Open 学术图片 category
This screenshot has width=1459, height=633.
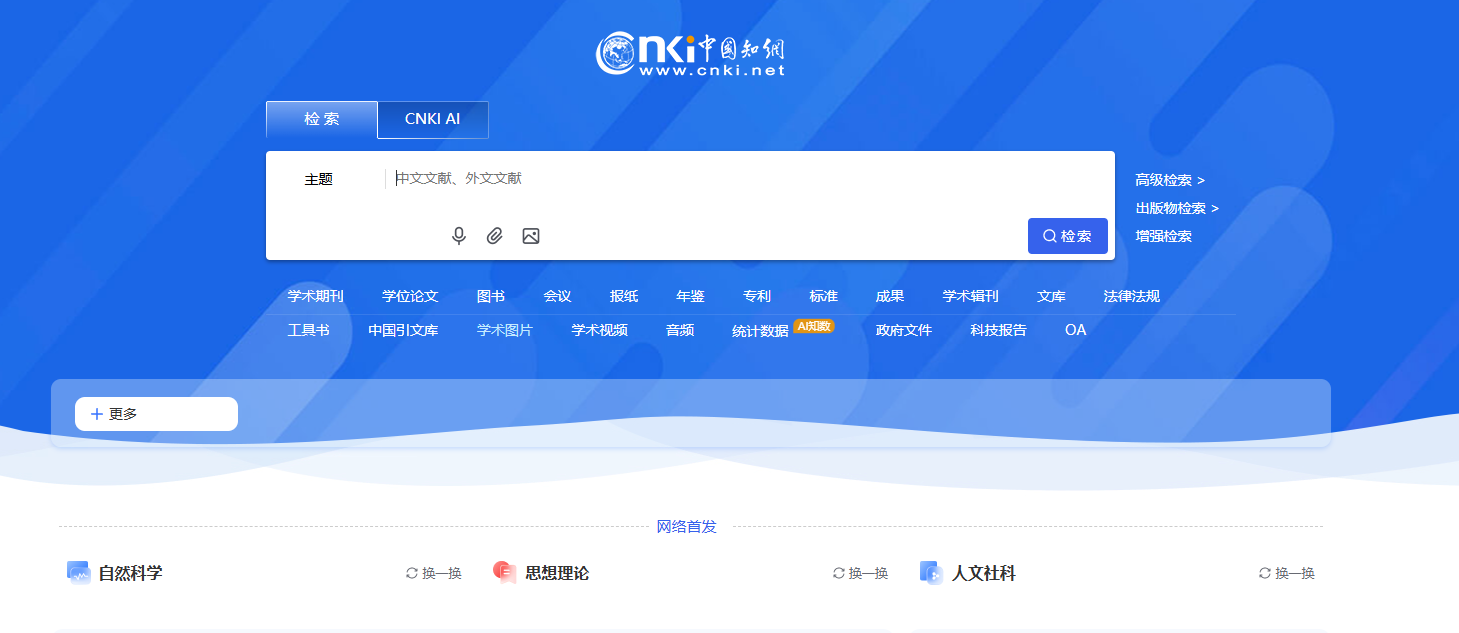505,330
